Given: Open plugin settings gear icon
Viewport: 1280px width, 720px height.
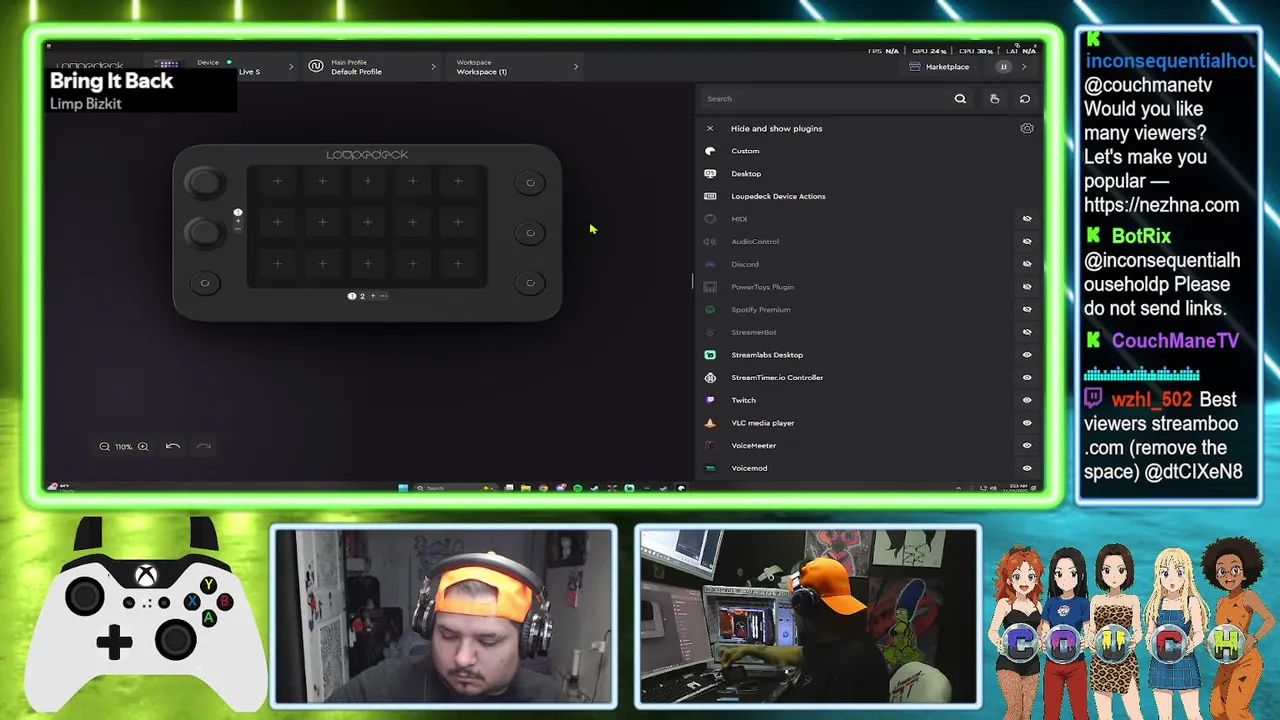Looking at the screenshot, I should (1026, 128).
